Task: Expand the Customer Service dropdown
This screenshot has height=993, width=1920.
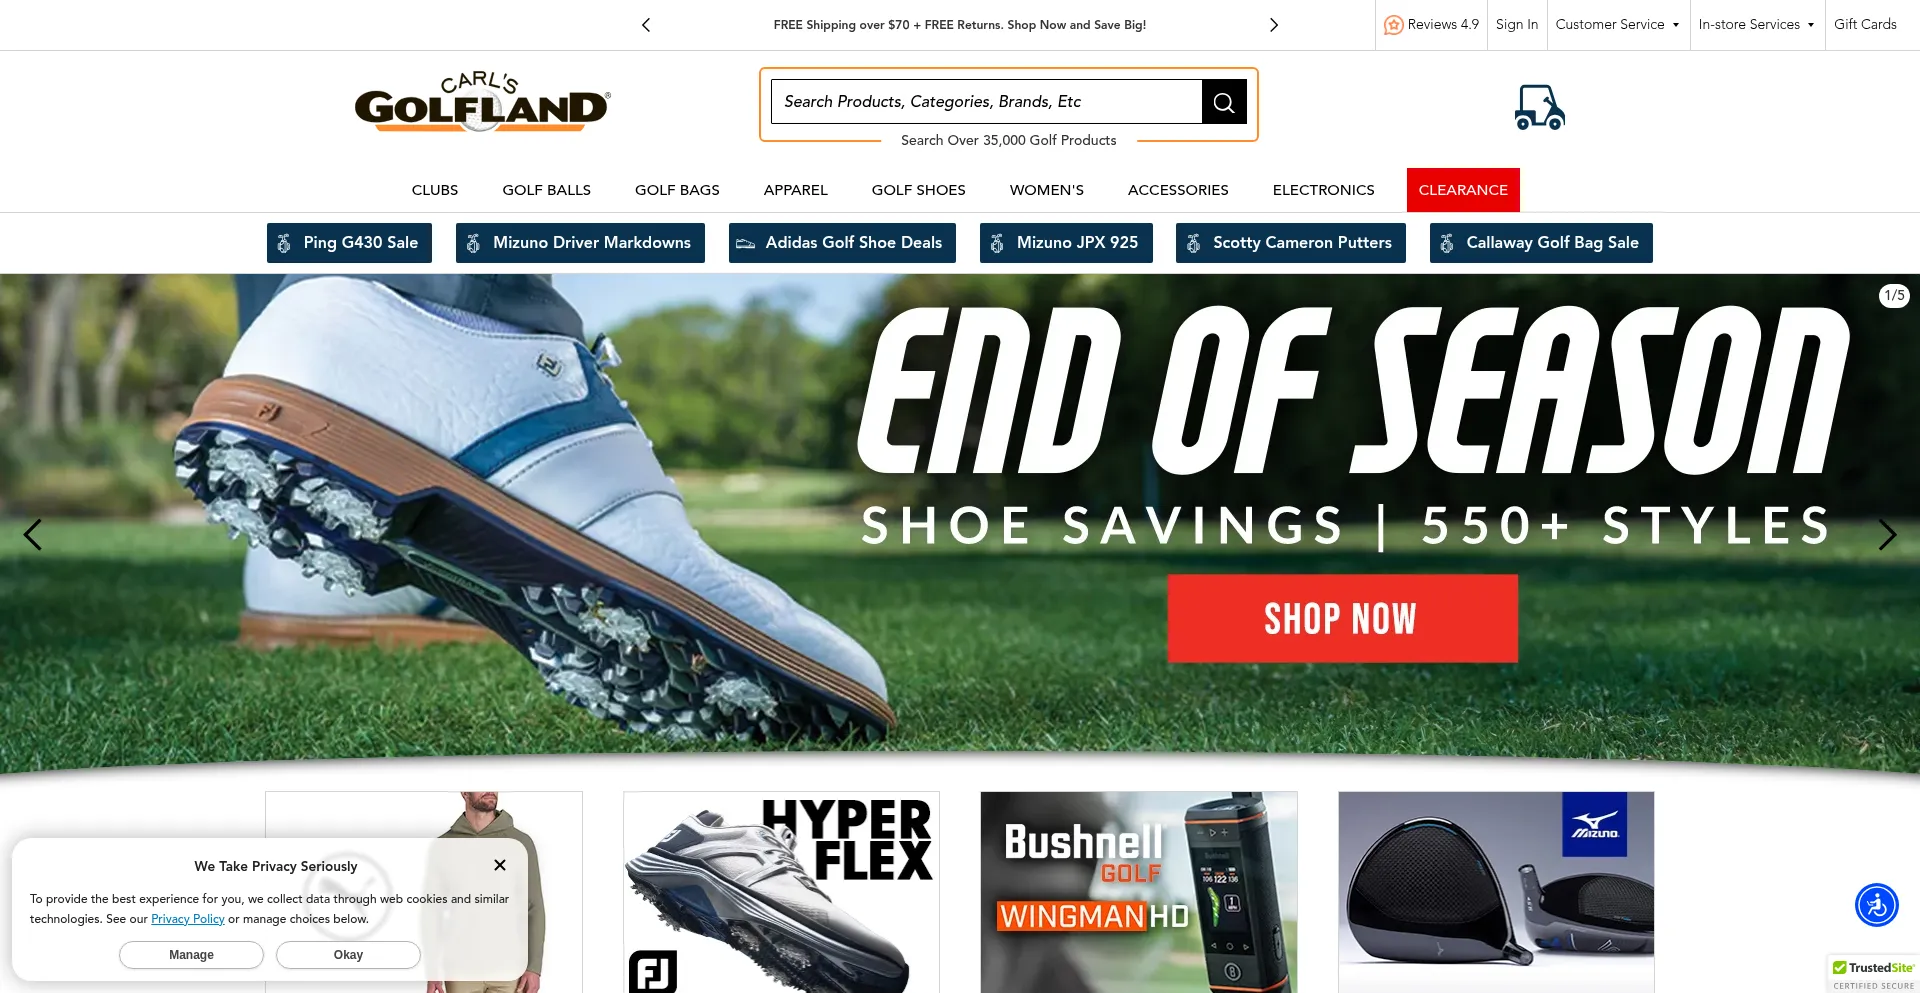Action: [1617, 25]
